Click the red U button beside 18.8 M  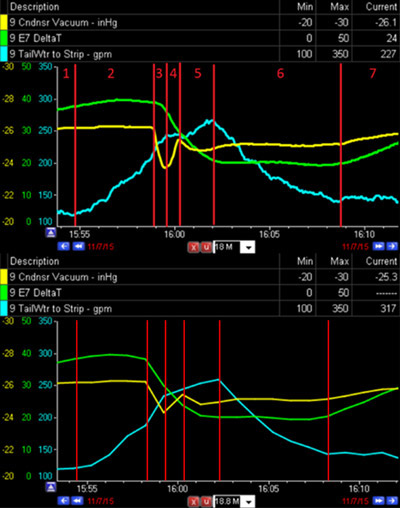(206, 501)
